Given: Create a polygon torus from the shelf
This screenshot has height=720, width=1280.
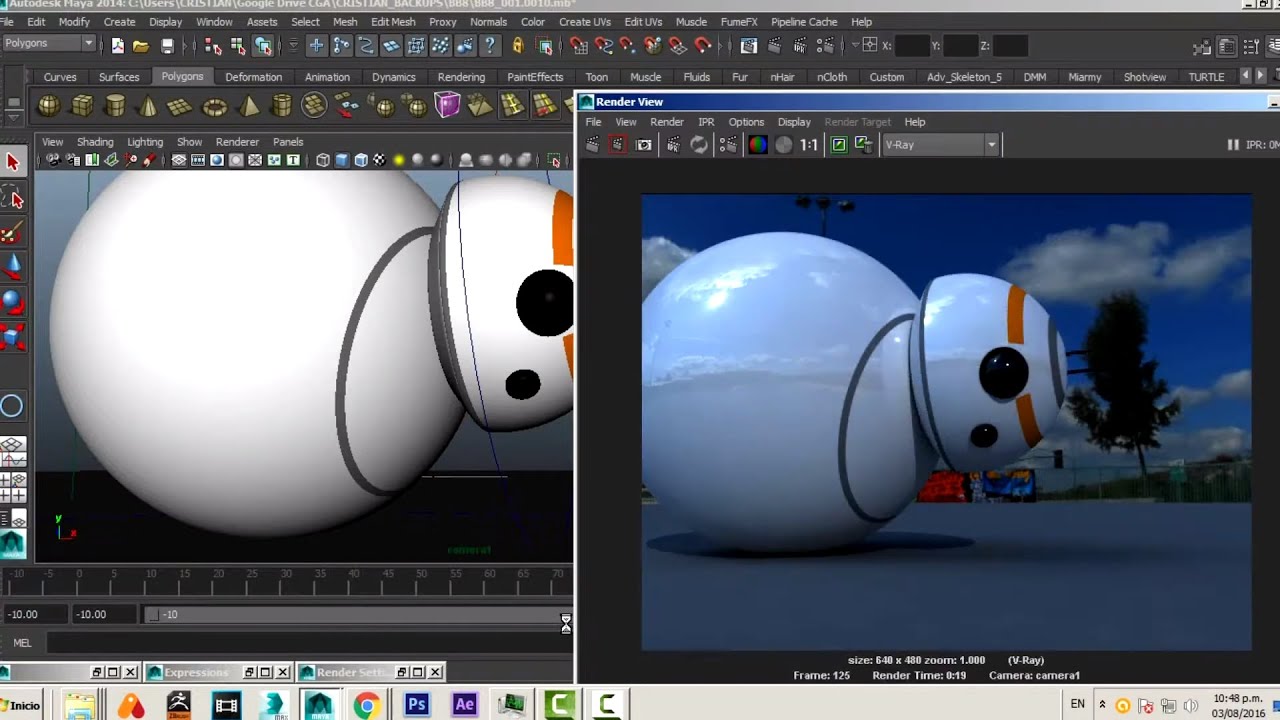Looking at the screenshot, I should tap(214, 105).
